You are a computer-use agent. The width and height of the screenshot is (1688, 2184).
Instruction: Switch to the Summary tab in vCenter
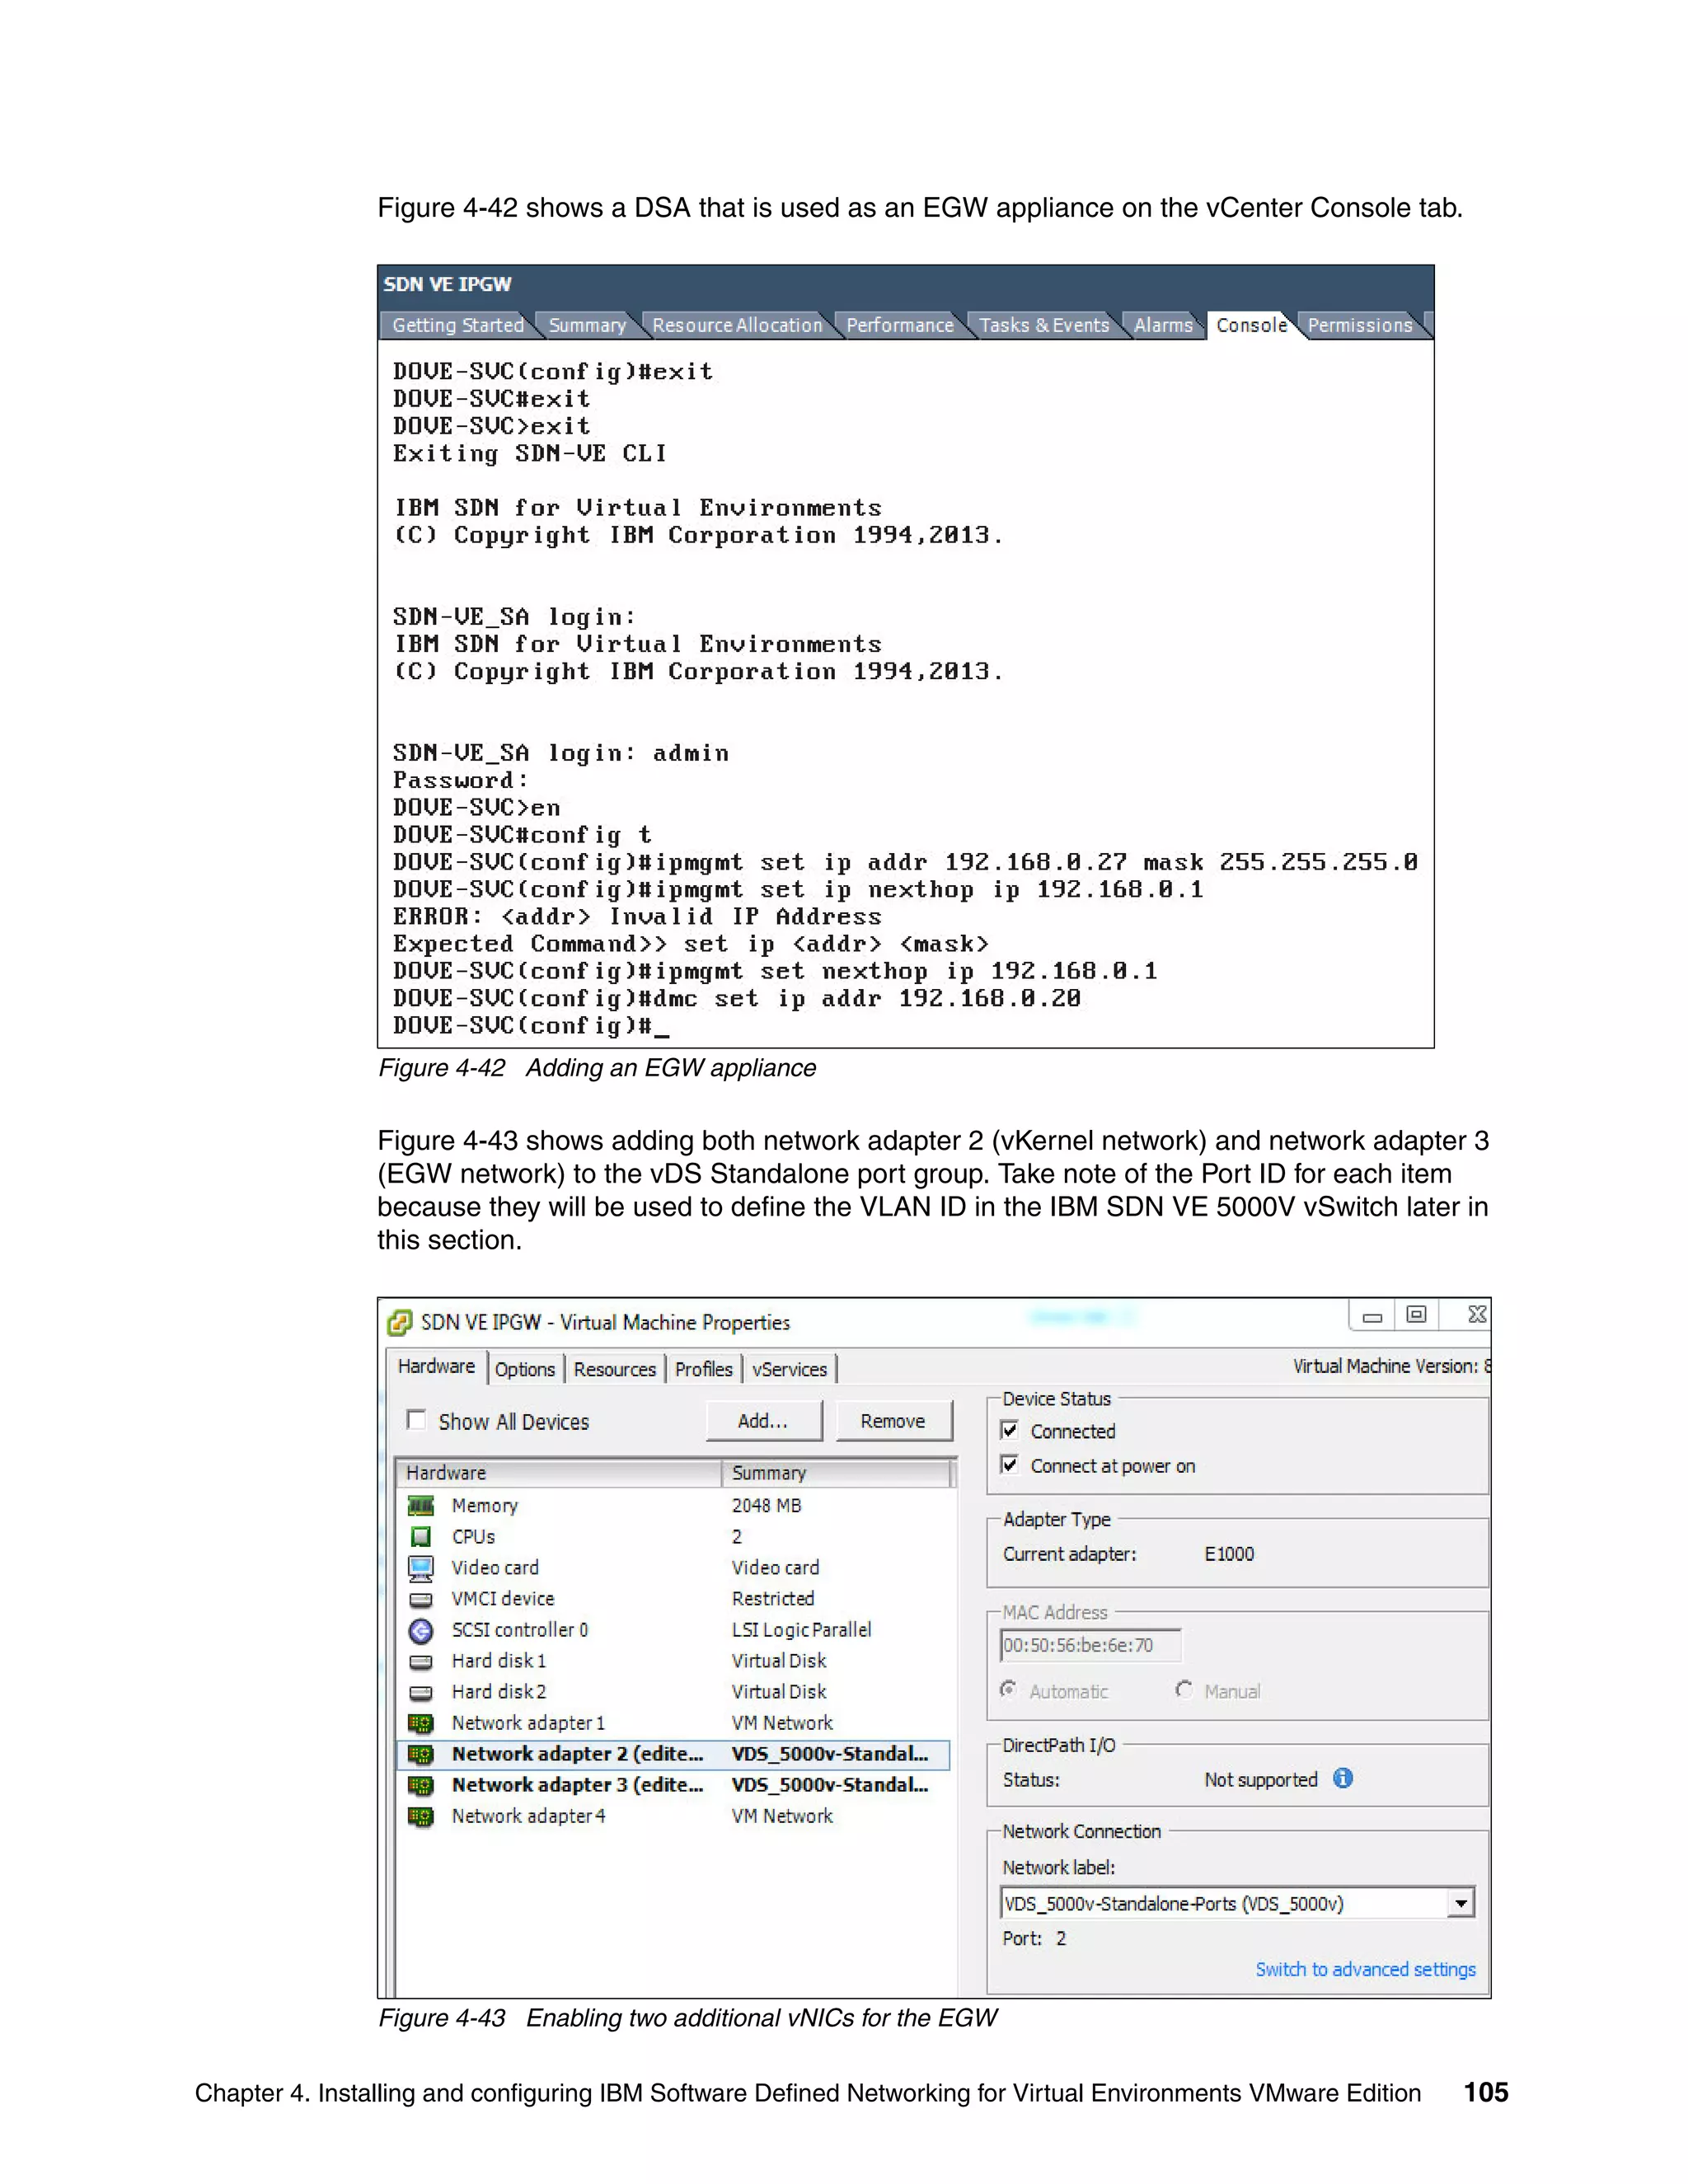(x=587, y=325)
